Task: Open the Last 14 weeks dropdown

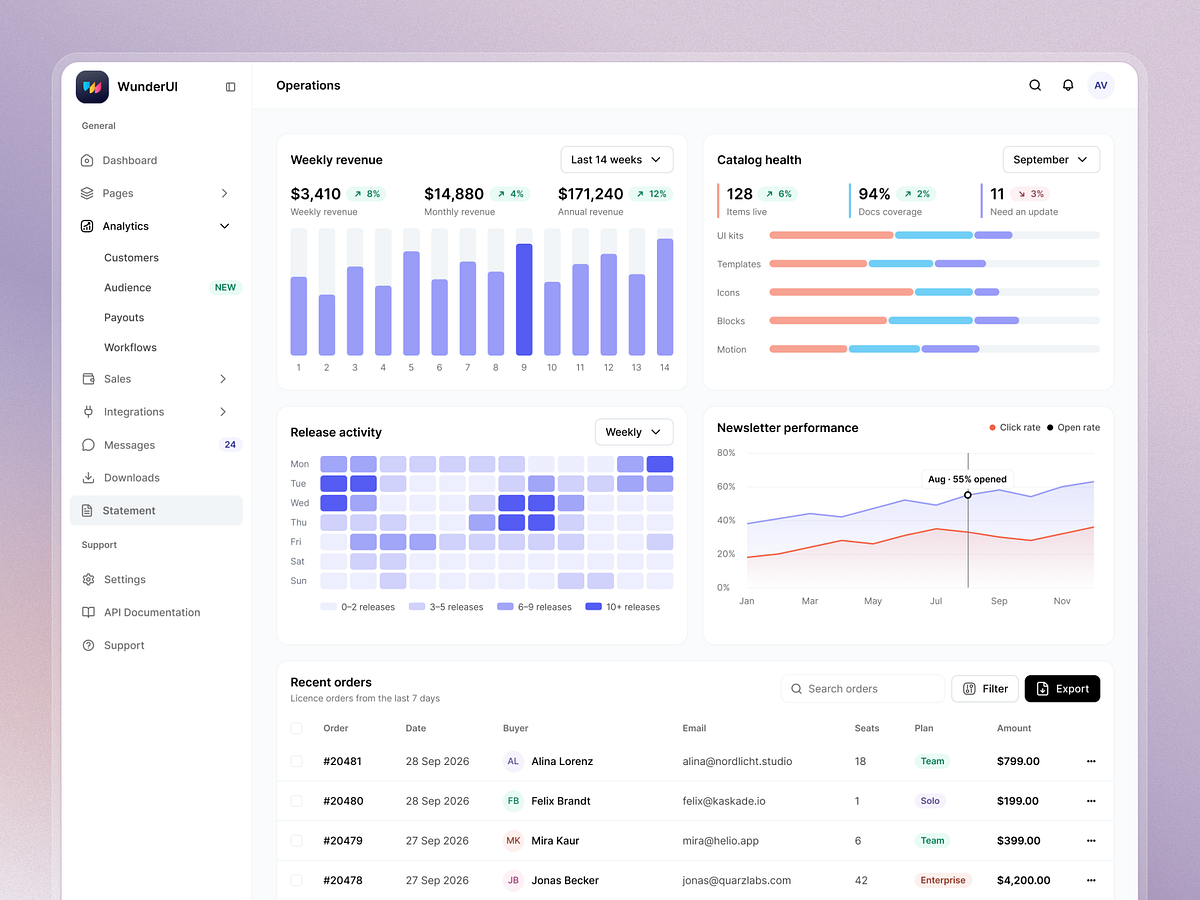Action: 617,160
